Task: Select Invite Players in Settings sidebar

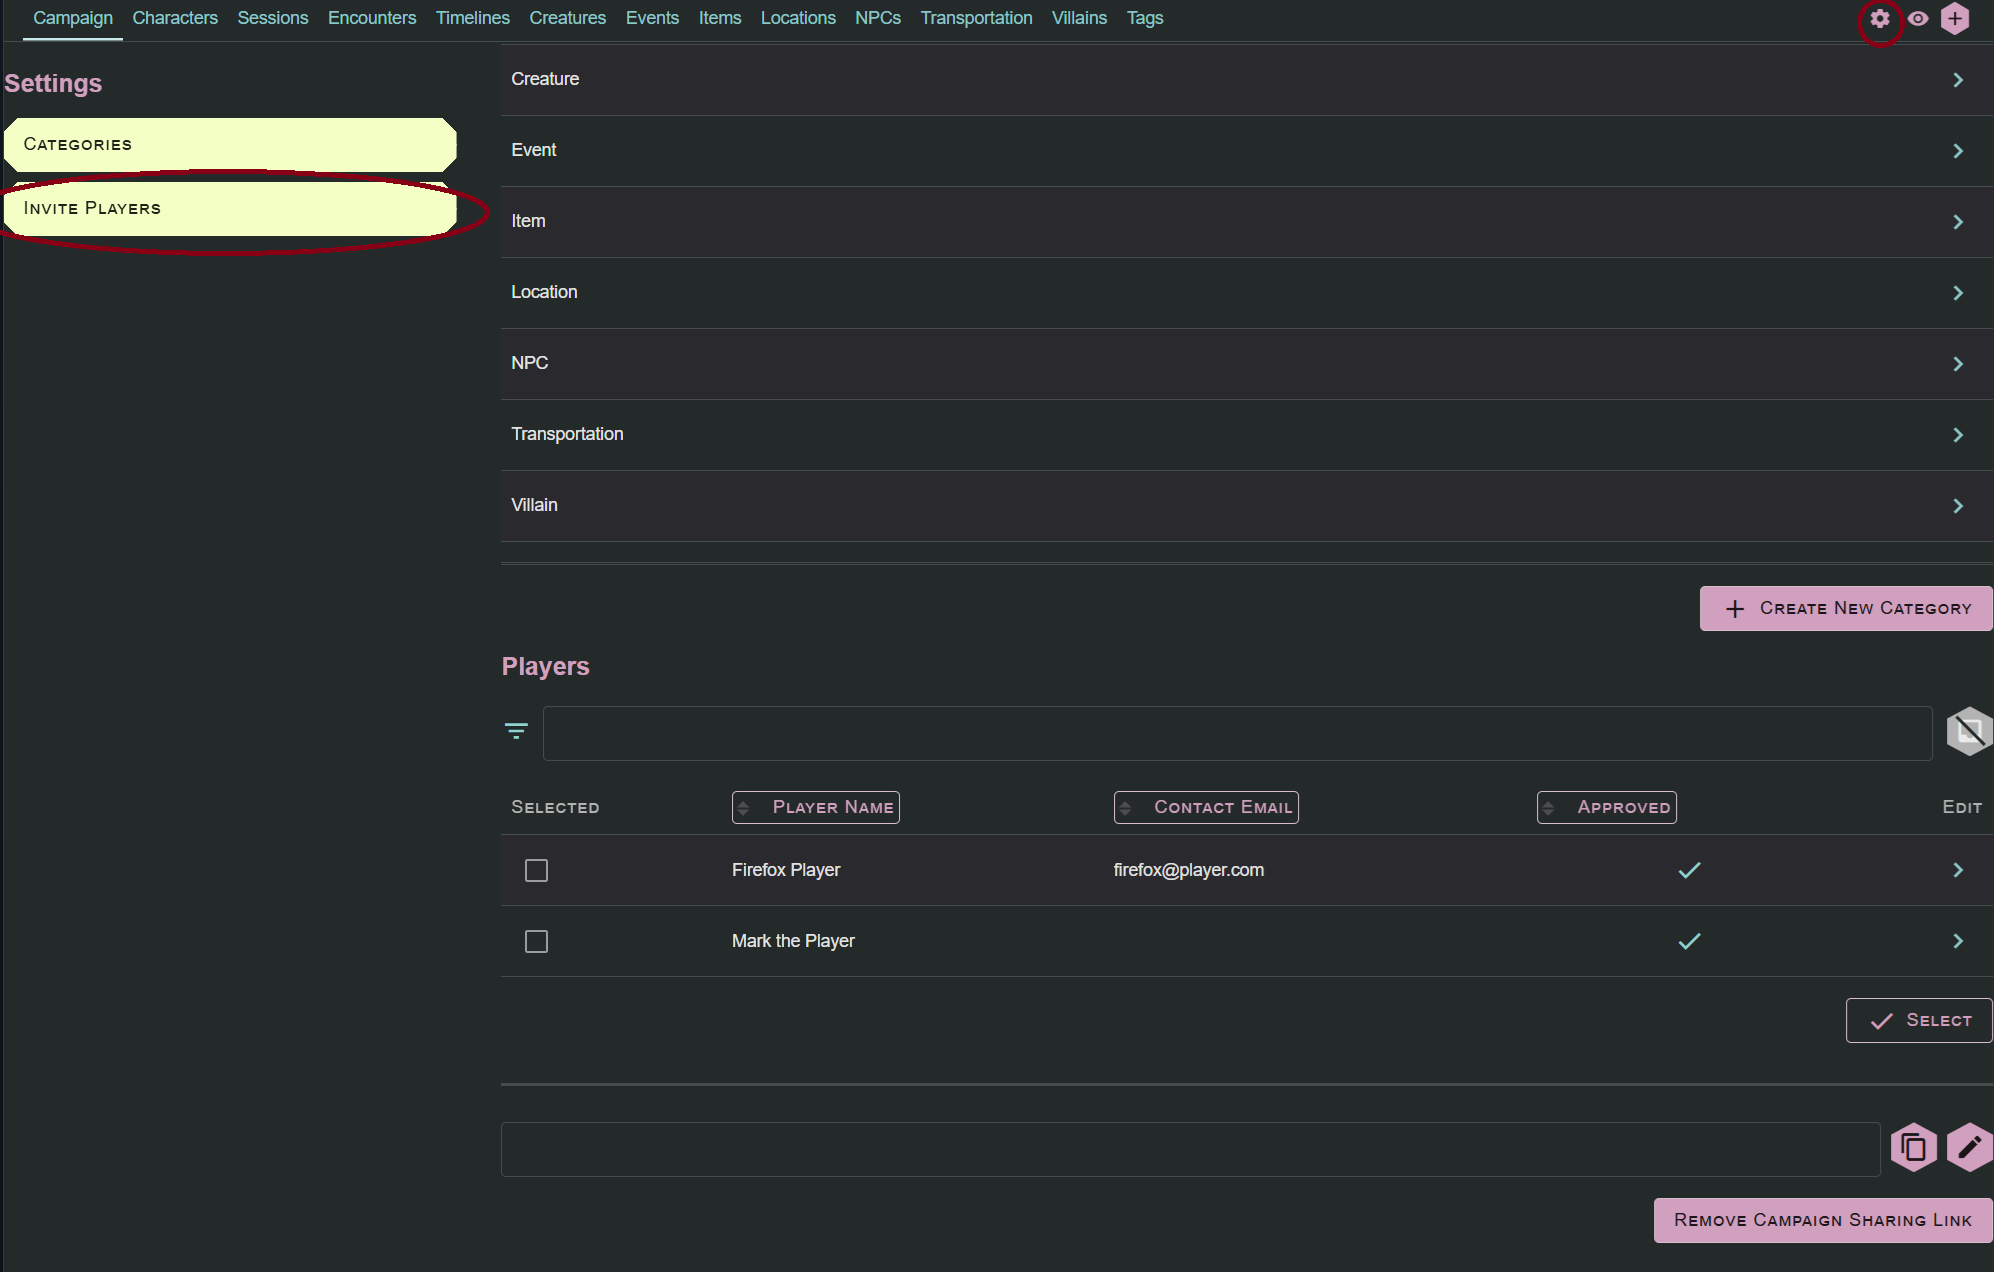Action: 230,208
